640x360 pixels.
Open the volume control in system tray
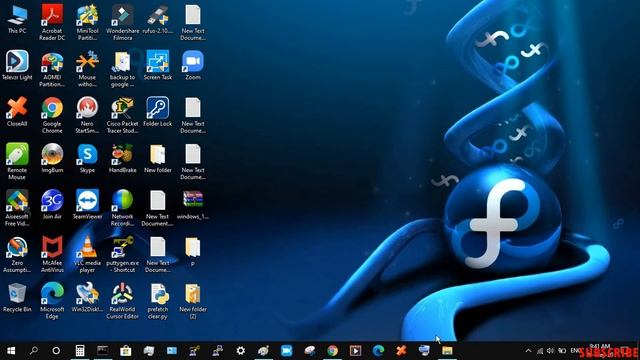tap(551, 351)
